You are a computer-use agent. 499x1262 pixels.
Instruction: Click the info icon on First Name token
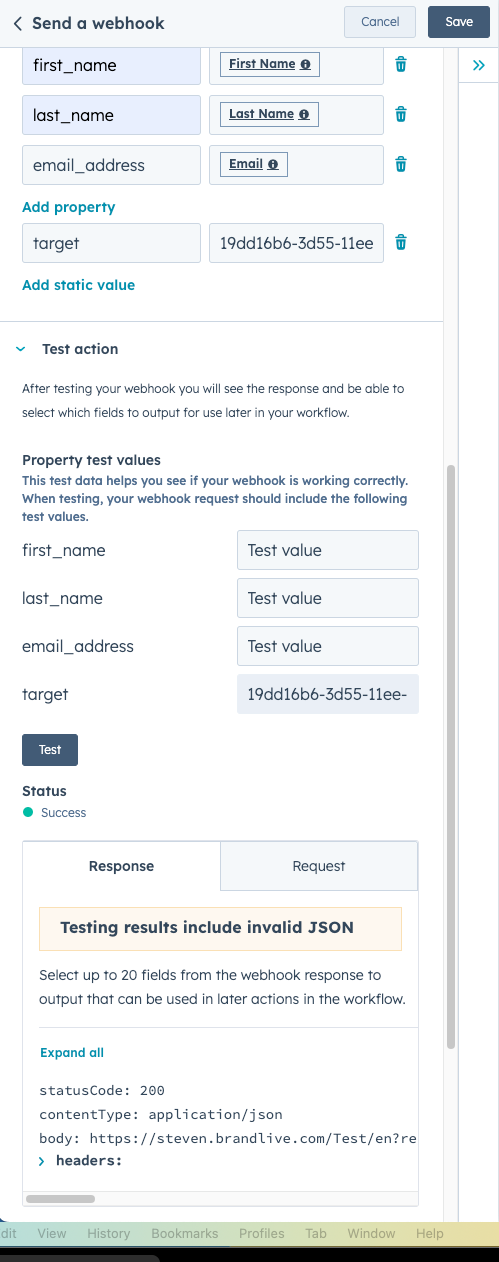305,65
